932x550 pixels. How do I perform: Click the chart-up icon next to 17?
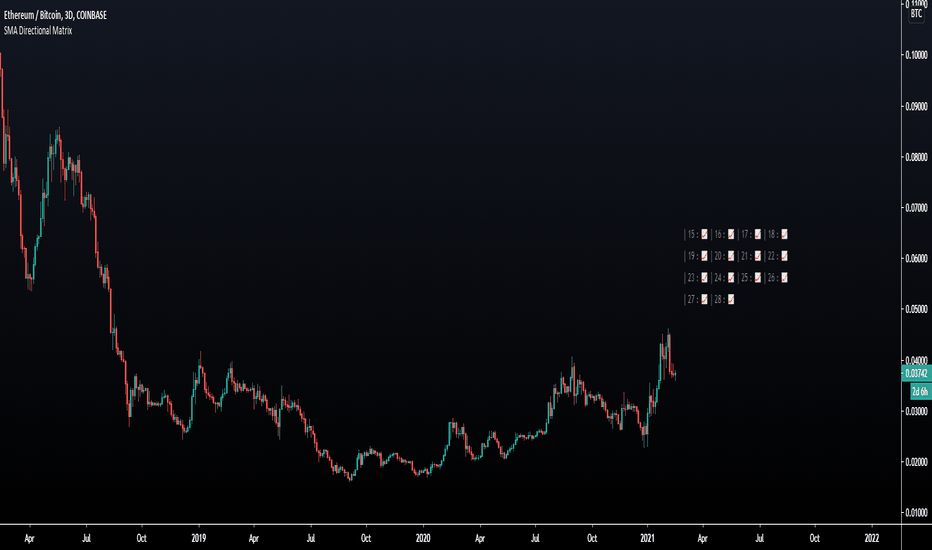[x=758, y=234]
